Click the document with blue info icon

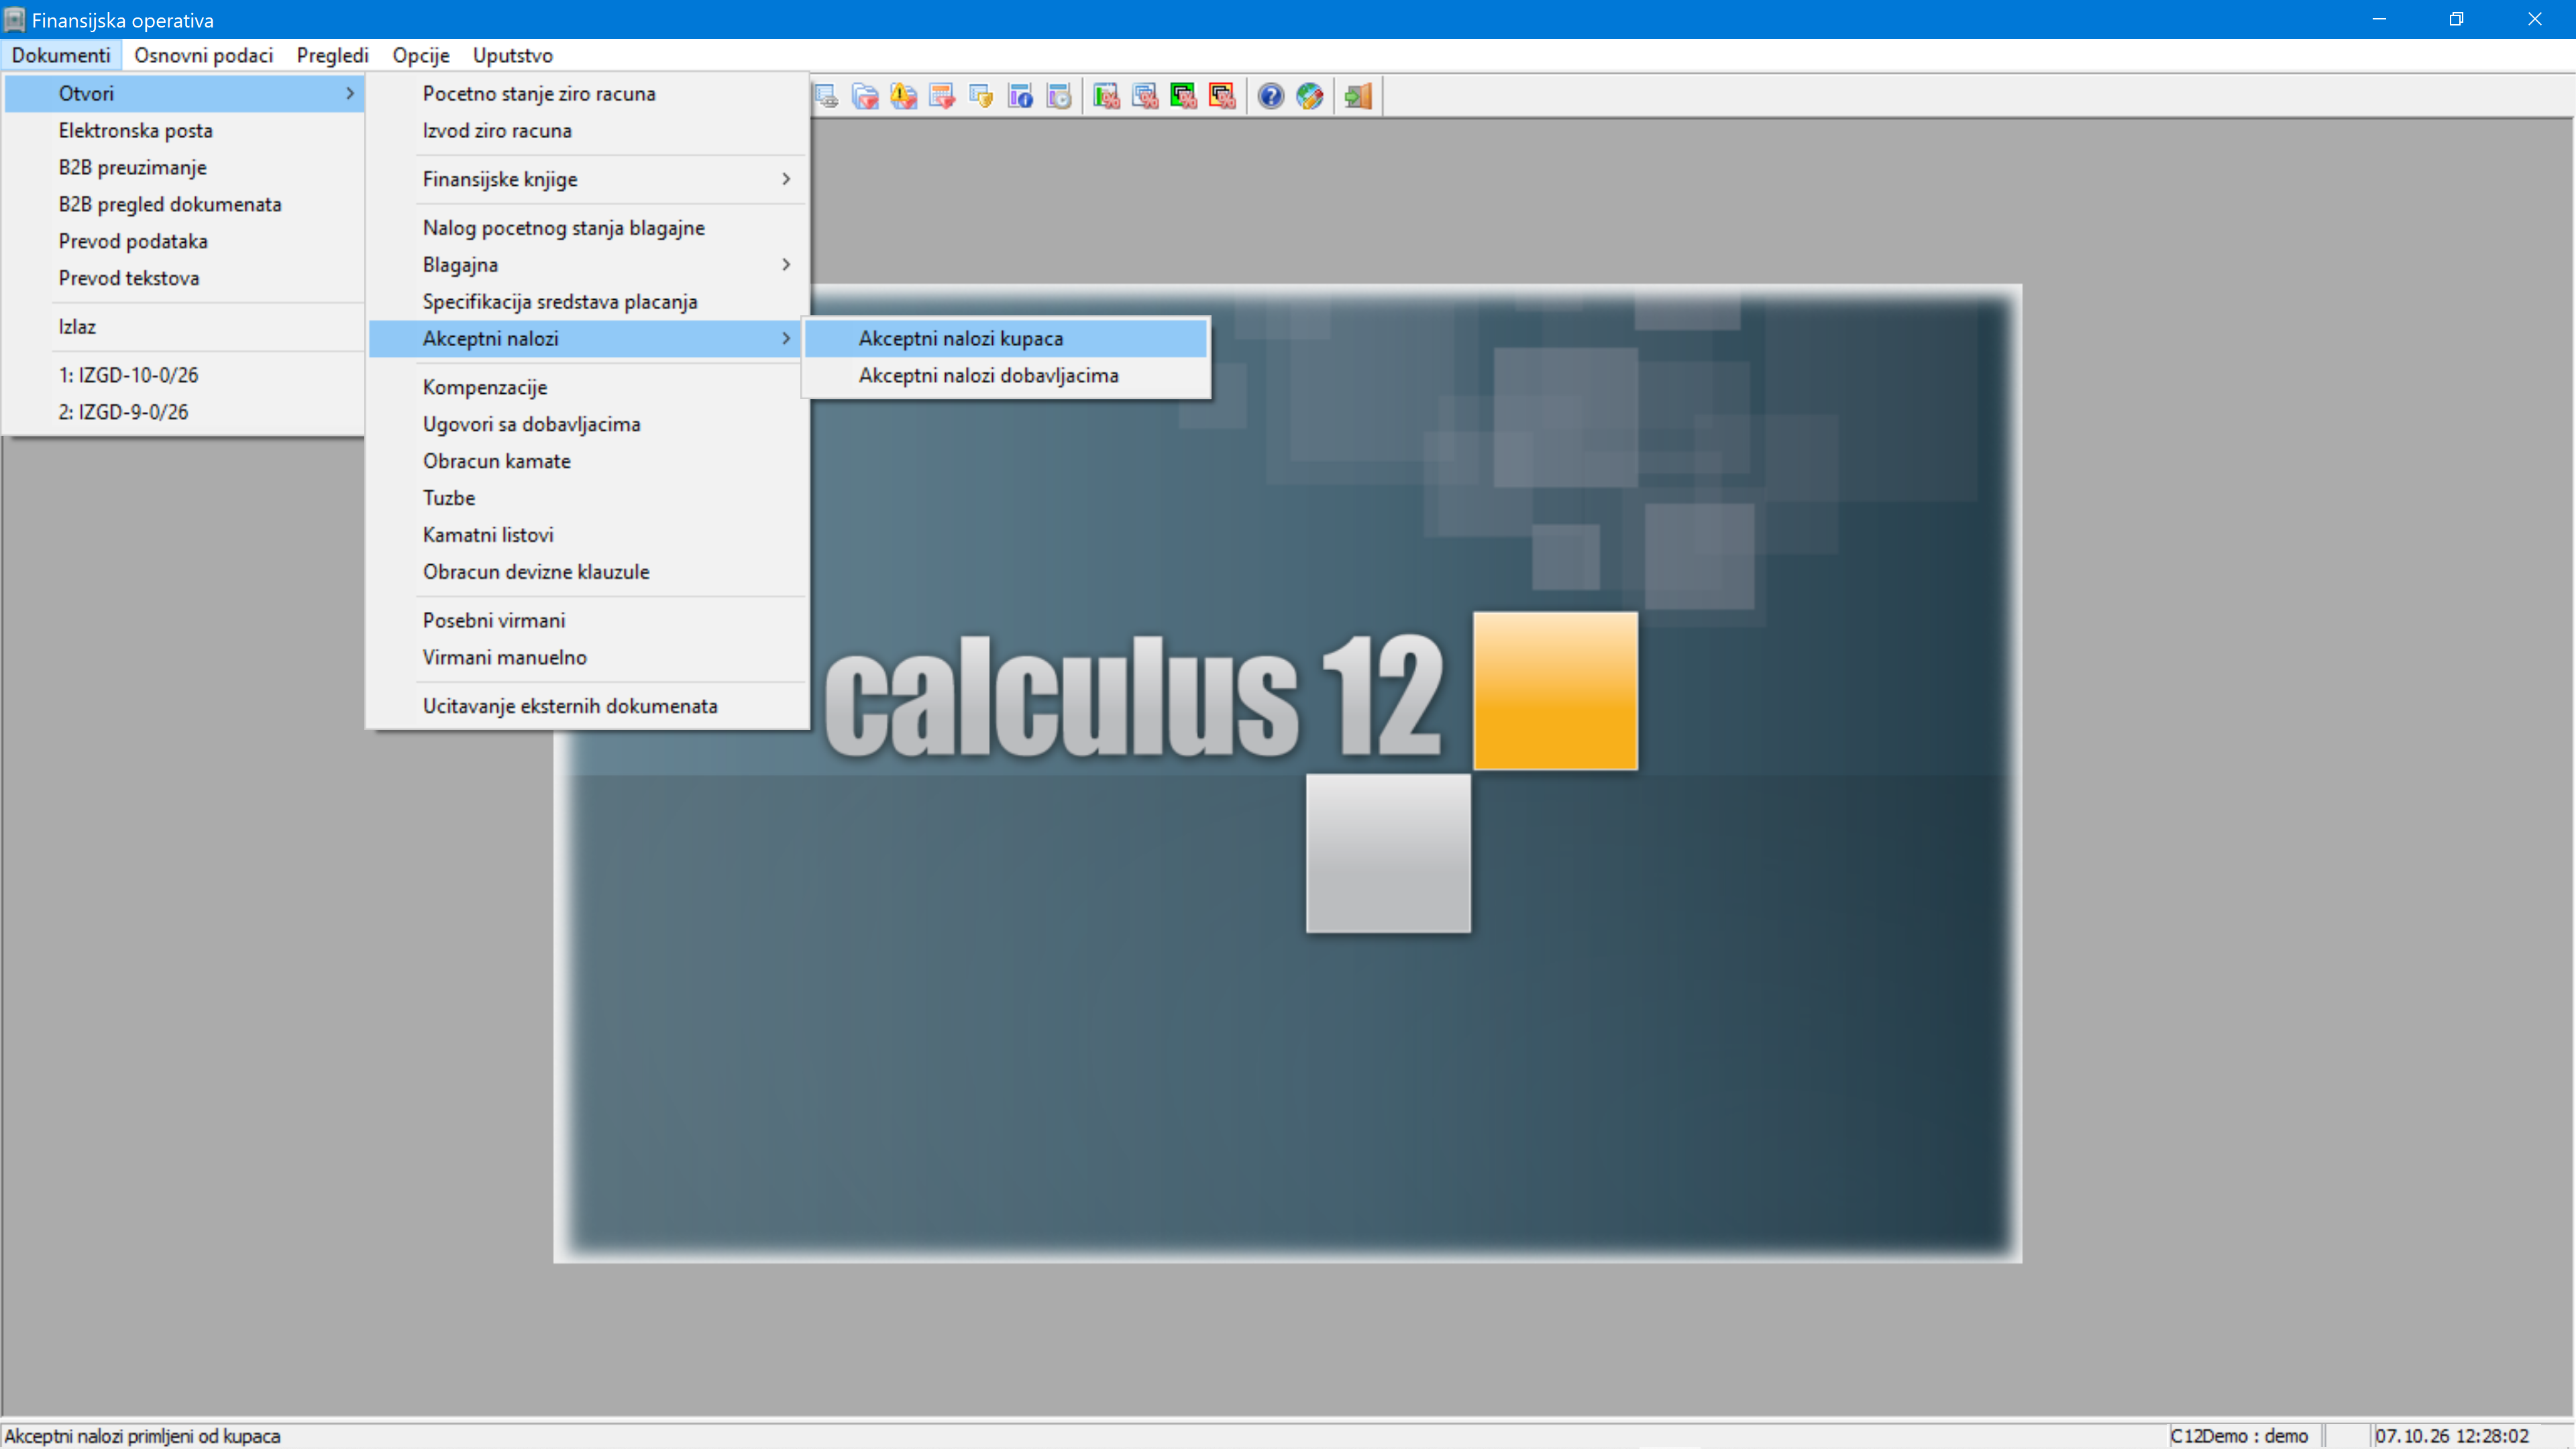[1020, 96]
